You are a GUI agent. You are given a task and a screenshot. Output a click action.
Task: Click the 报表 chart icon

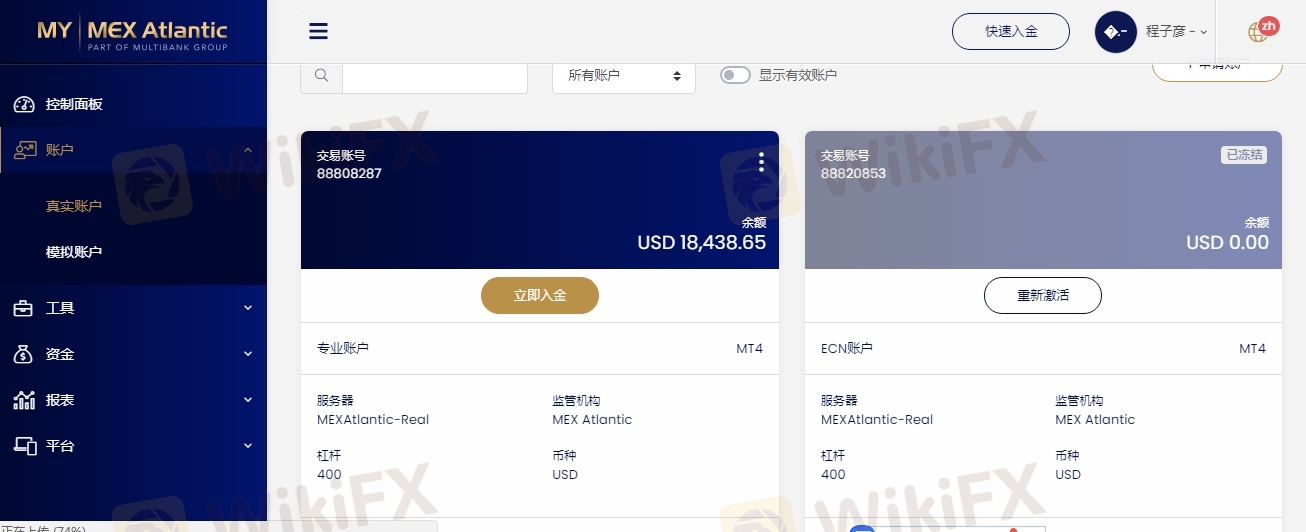click(24, 400)
